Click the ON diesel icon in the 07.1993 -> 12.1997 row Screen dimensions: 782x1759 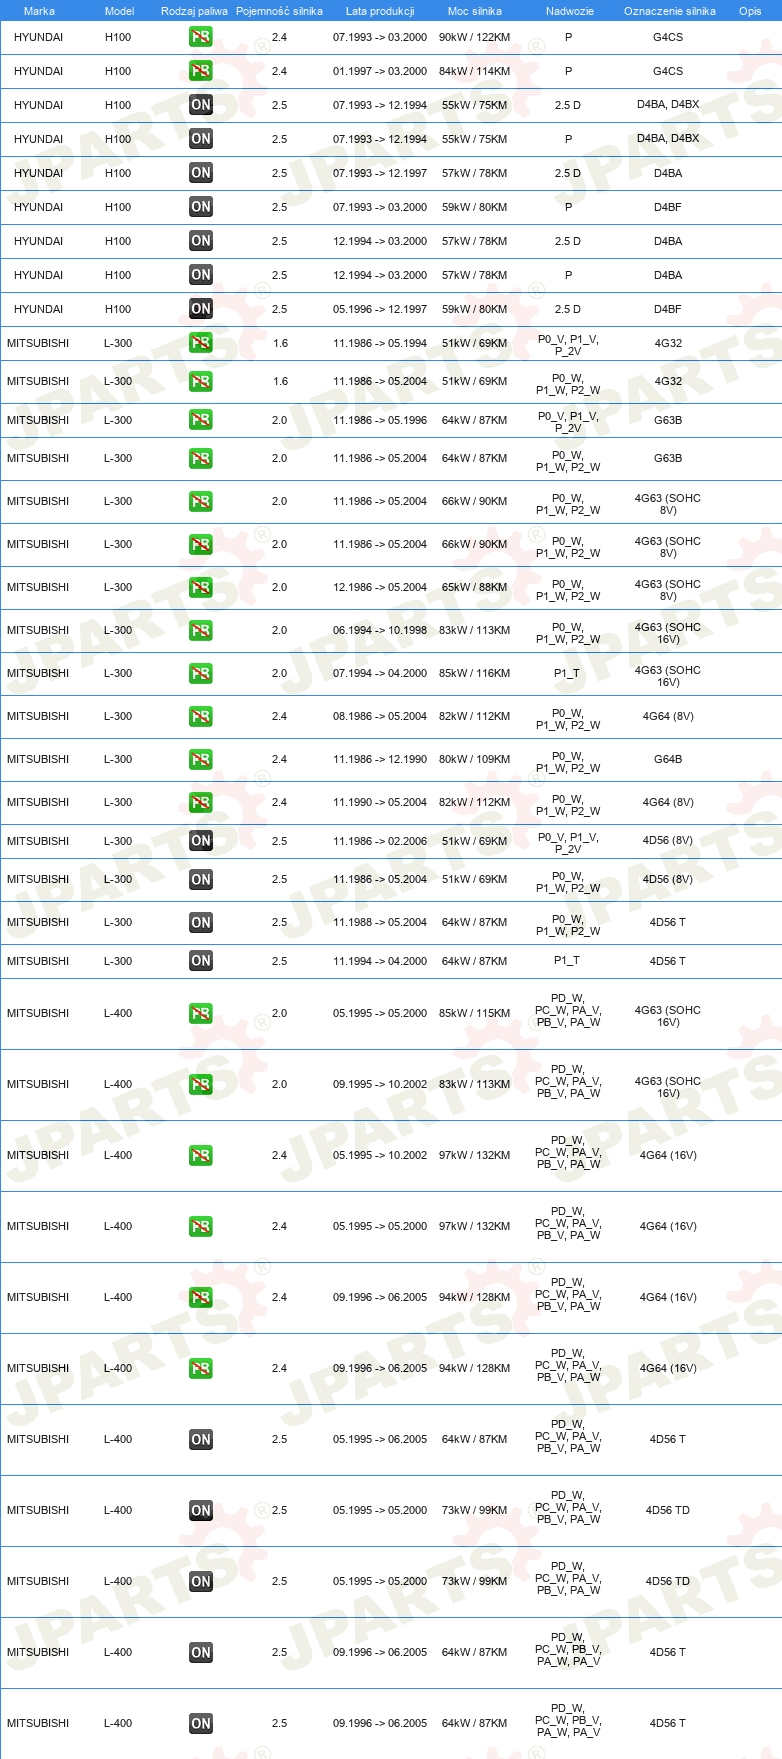click(x=201, y=173)
